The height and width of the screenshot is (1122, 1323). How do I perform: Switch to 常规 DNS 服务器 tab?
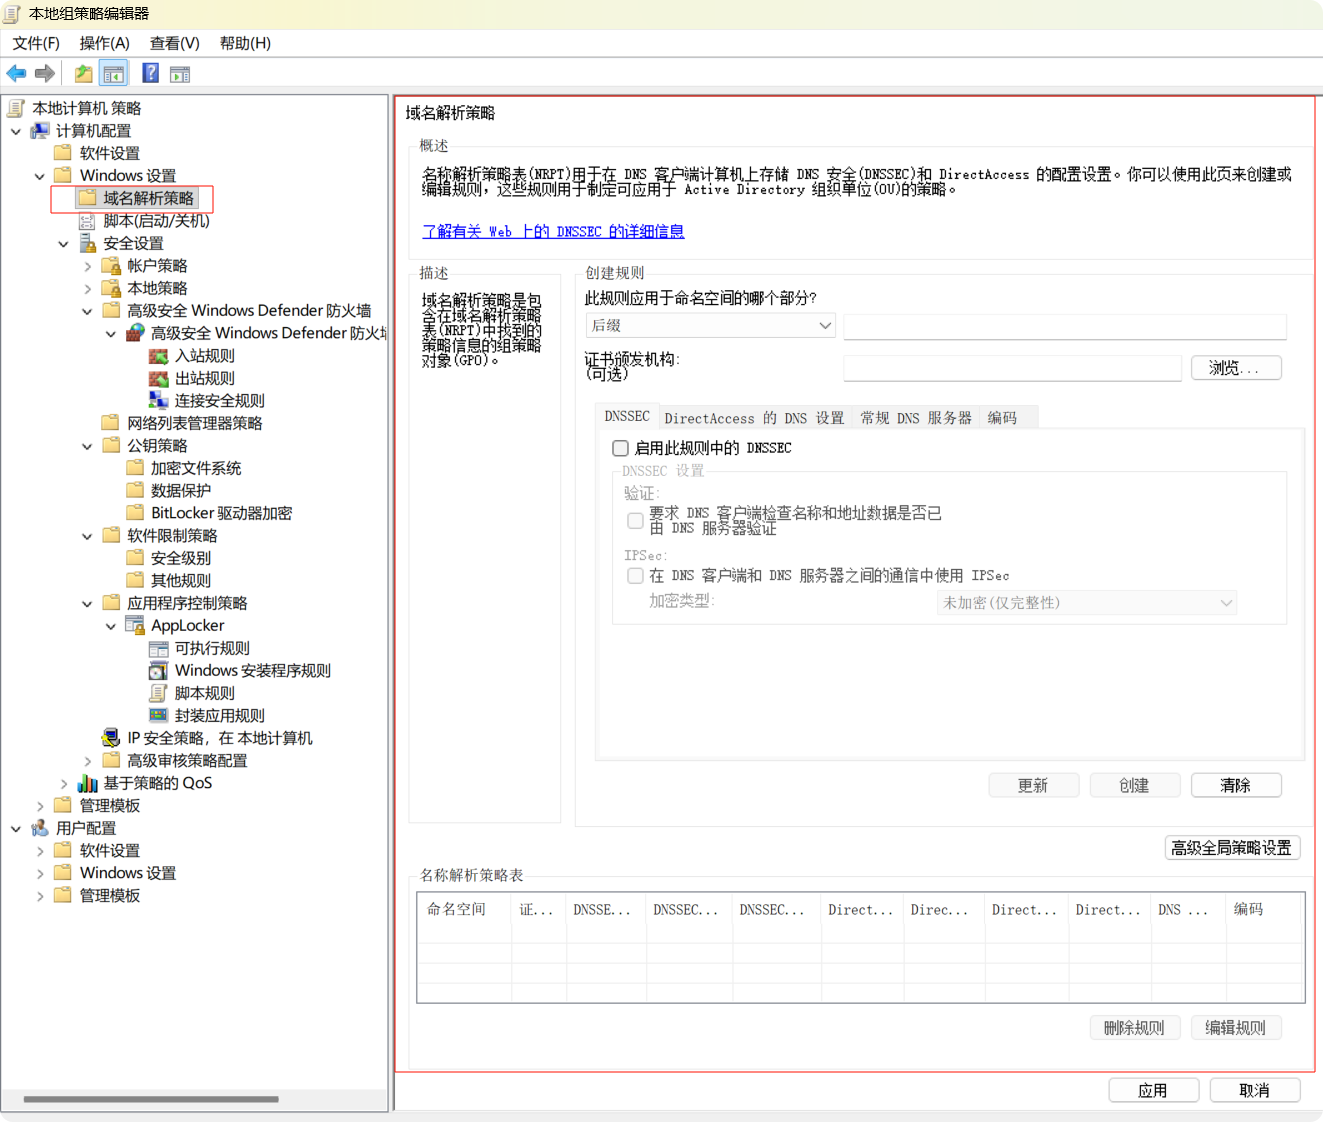click(x=916, y=418)
